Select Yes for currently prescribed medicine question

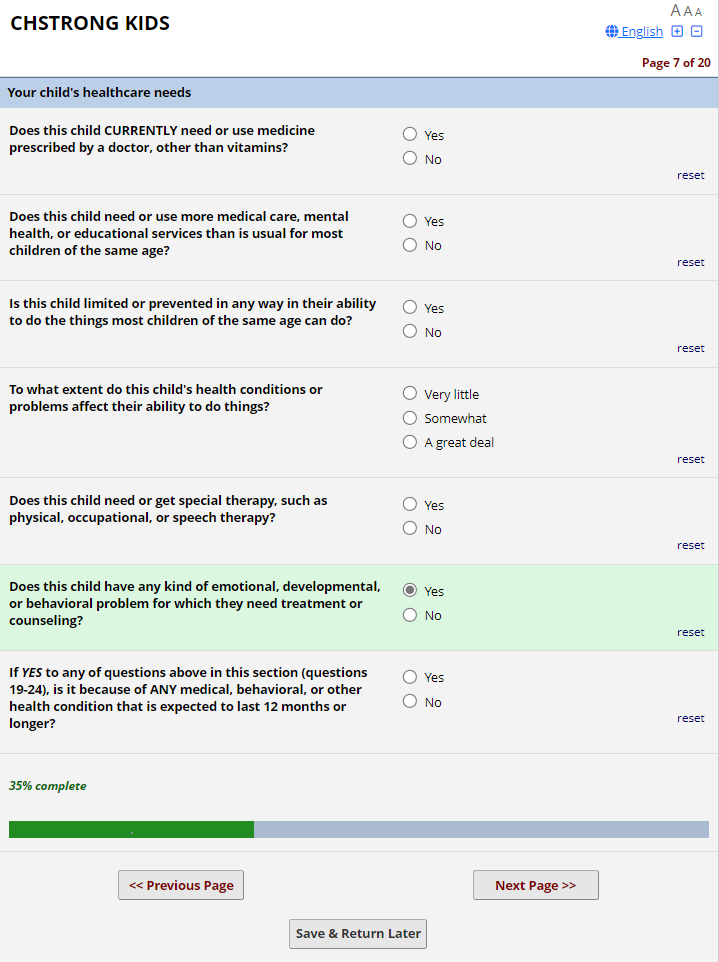[x=410, y=134]
